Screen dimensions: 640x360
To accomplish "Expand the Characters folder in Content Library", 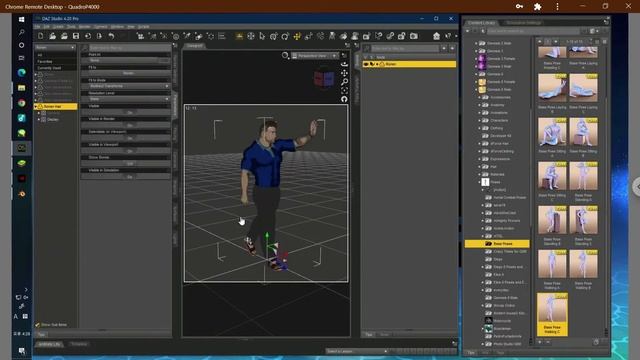I will [x=479, y=120].
